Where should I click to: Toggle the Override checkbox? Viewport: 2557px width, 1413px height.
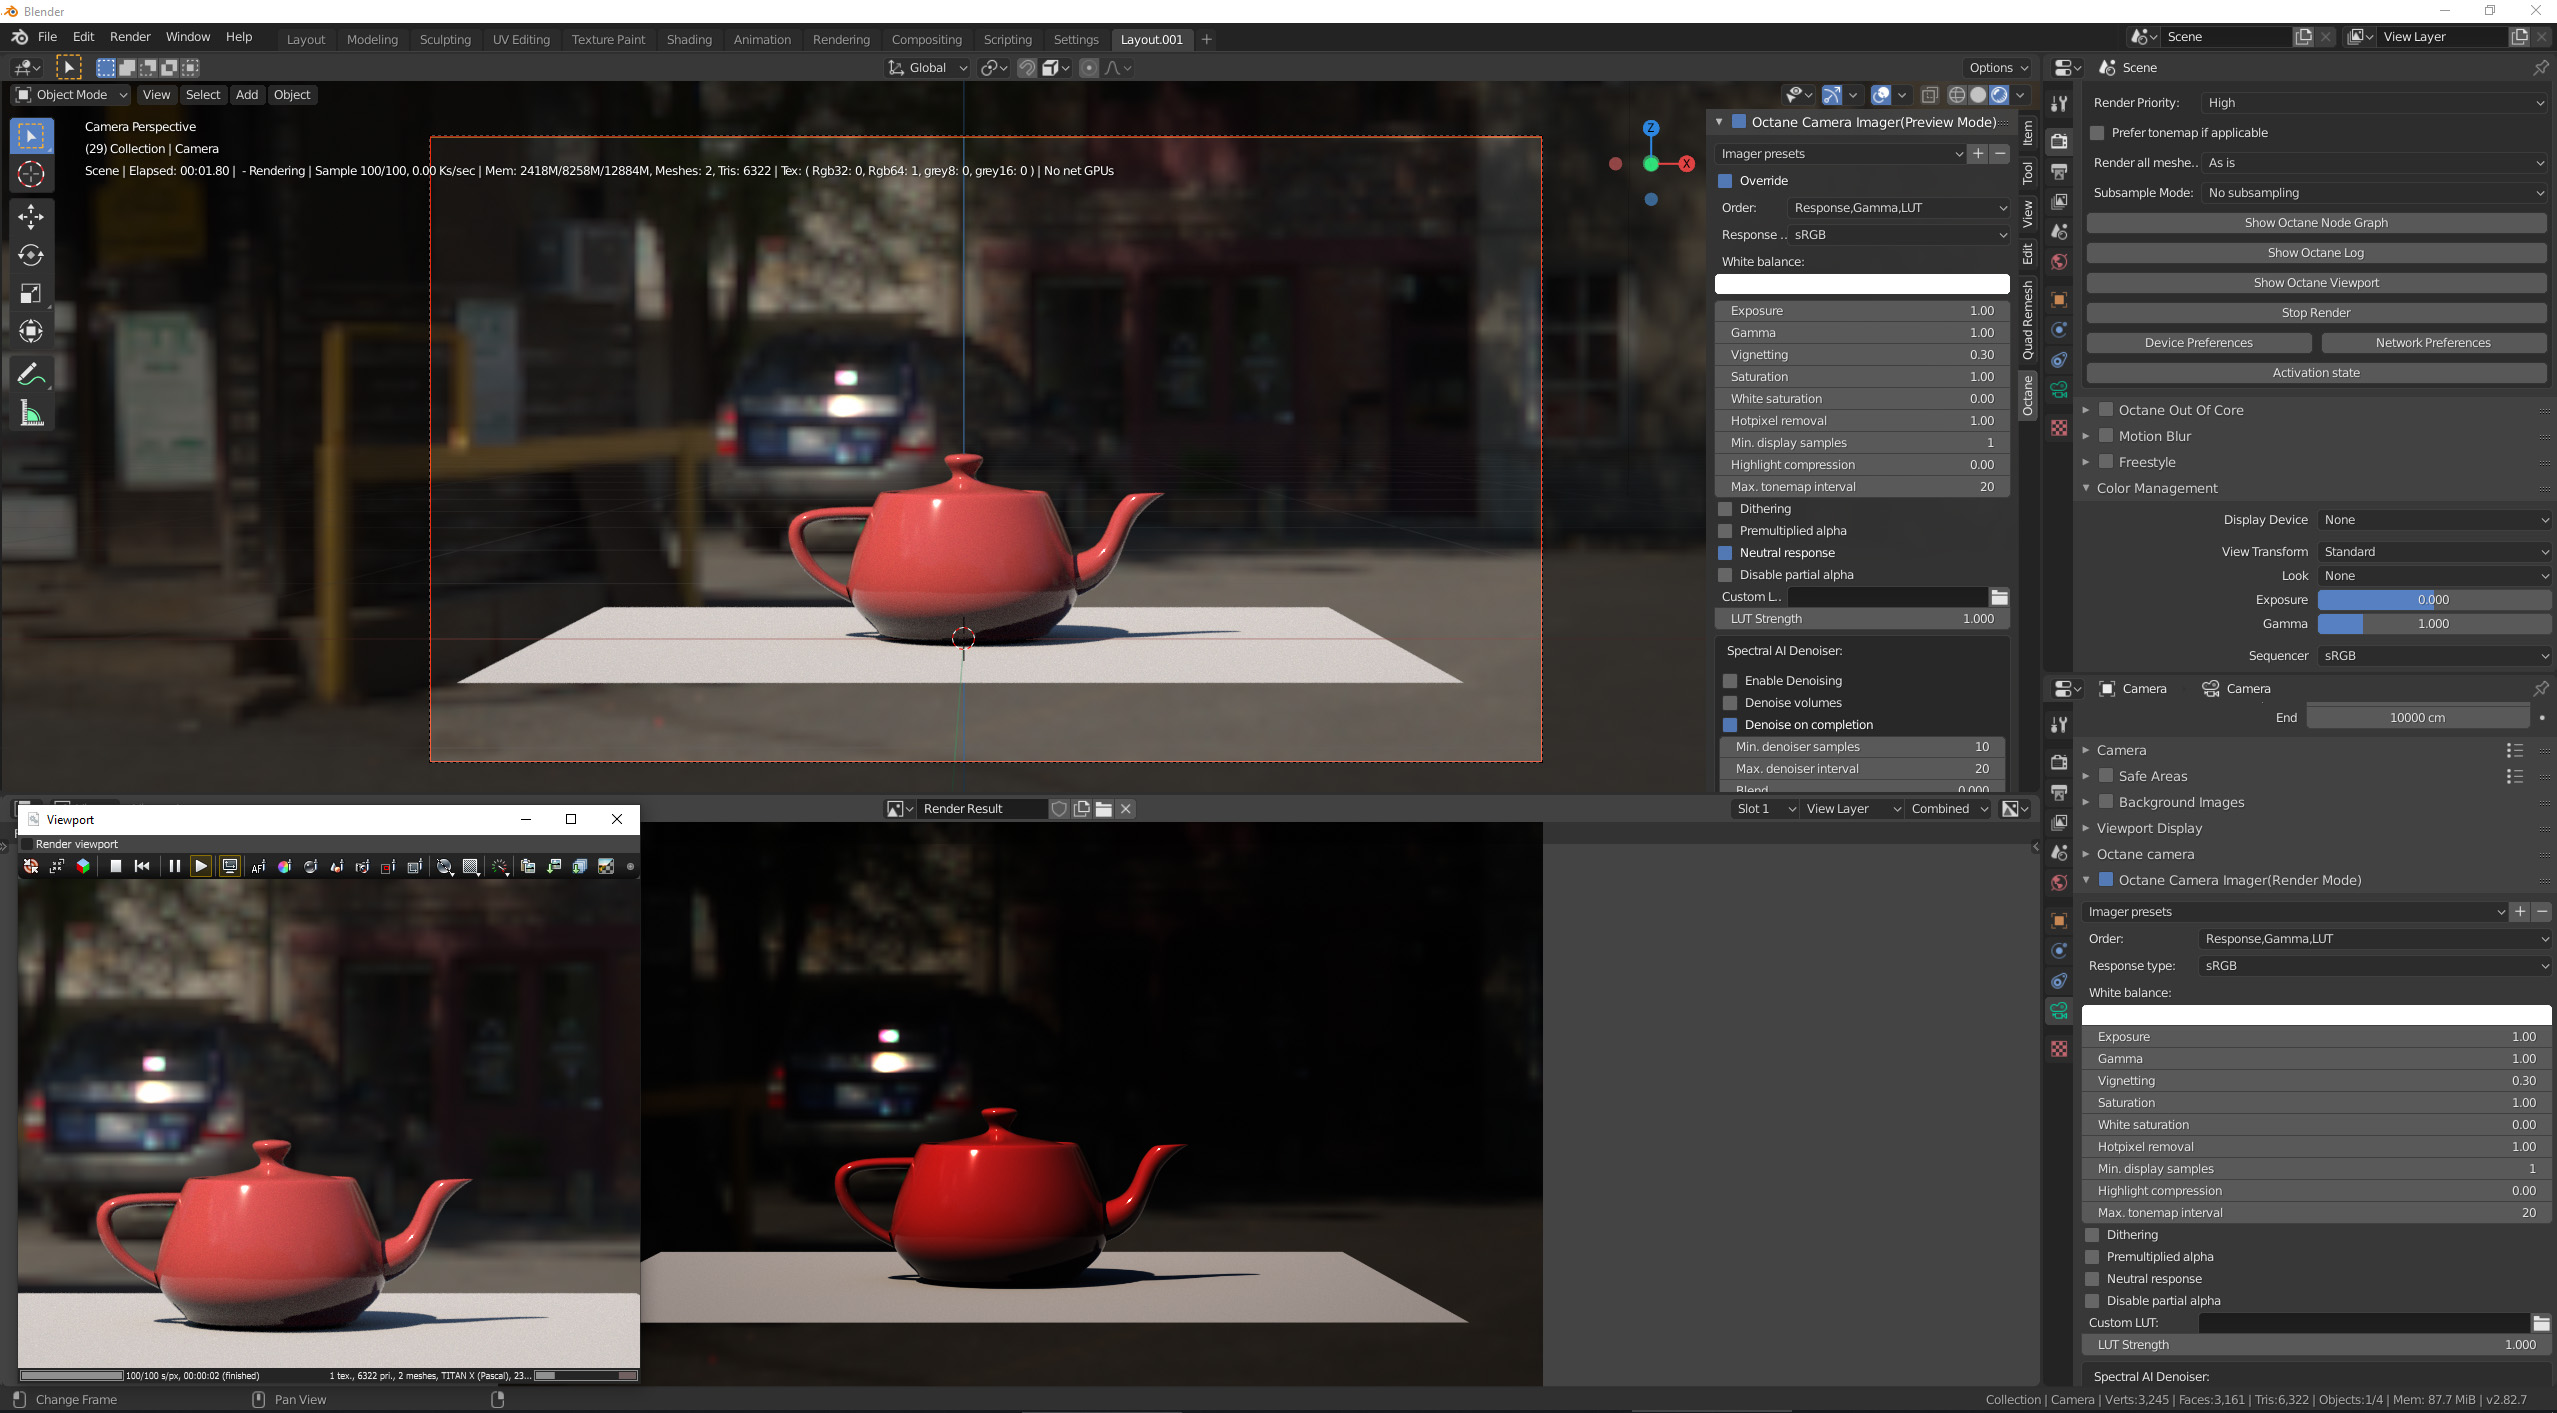click(1725, 181)
